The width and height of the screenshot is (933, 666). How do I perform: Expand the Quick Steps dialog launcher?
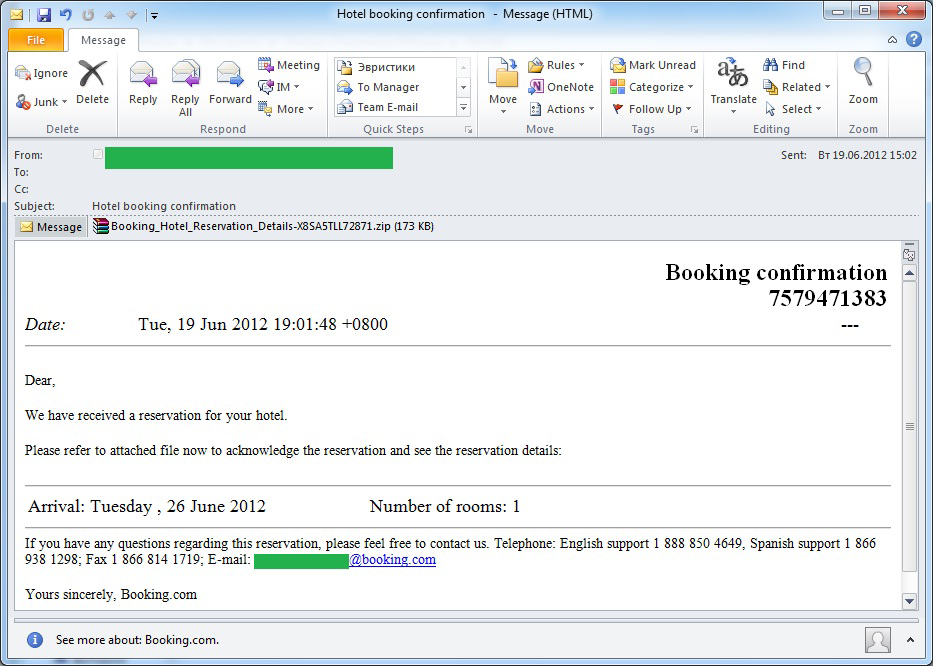468,130
